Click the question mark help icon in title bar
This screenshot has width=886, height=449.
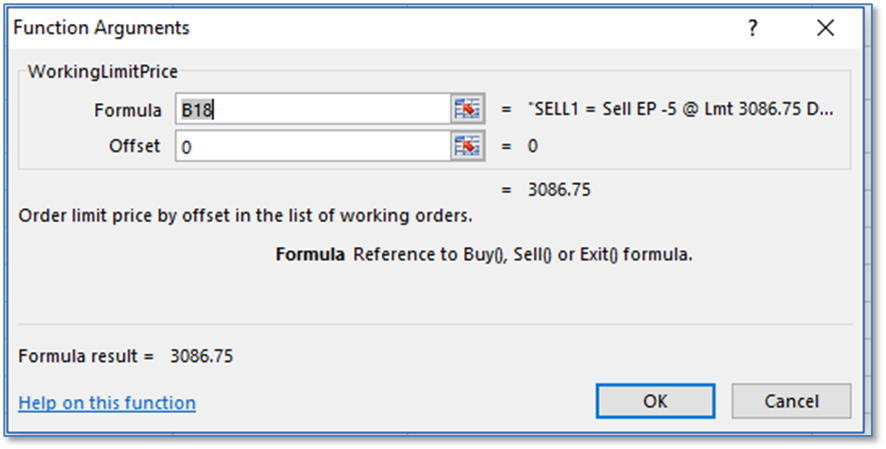[752, 29]
